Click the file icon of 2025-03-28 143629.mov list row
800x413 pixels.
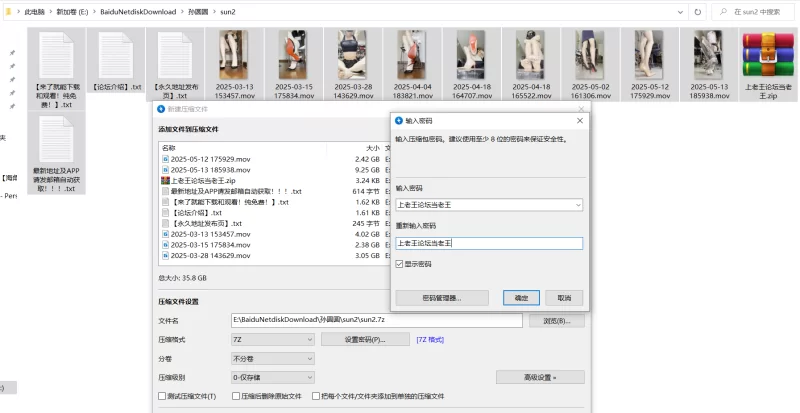[165, 256]
